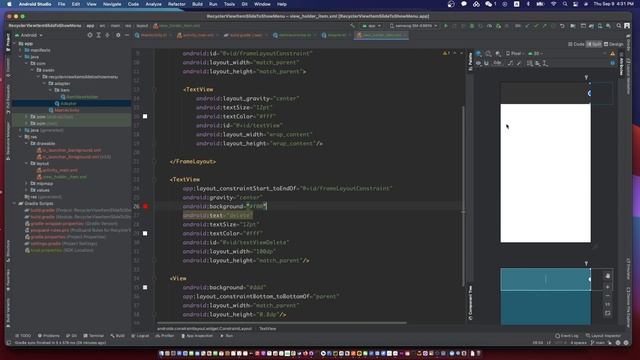Viewport: 640px width, 360px height.
Task: Open the Refactor menu
Action: [x=177, y=4]
